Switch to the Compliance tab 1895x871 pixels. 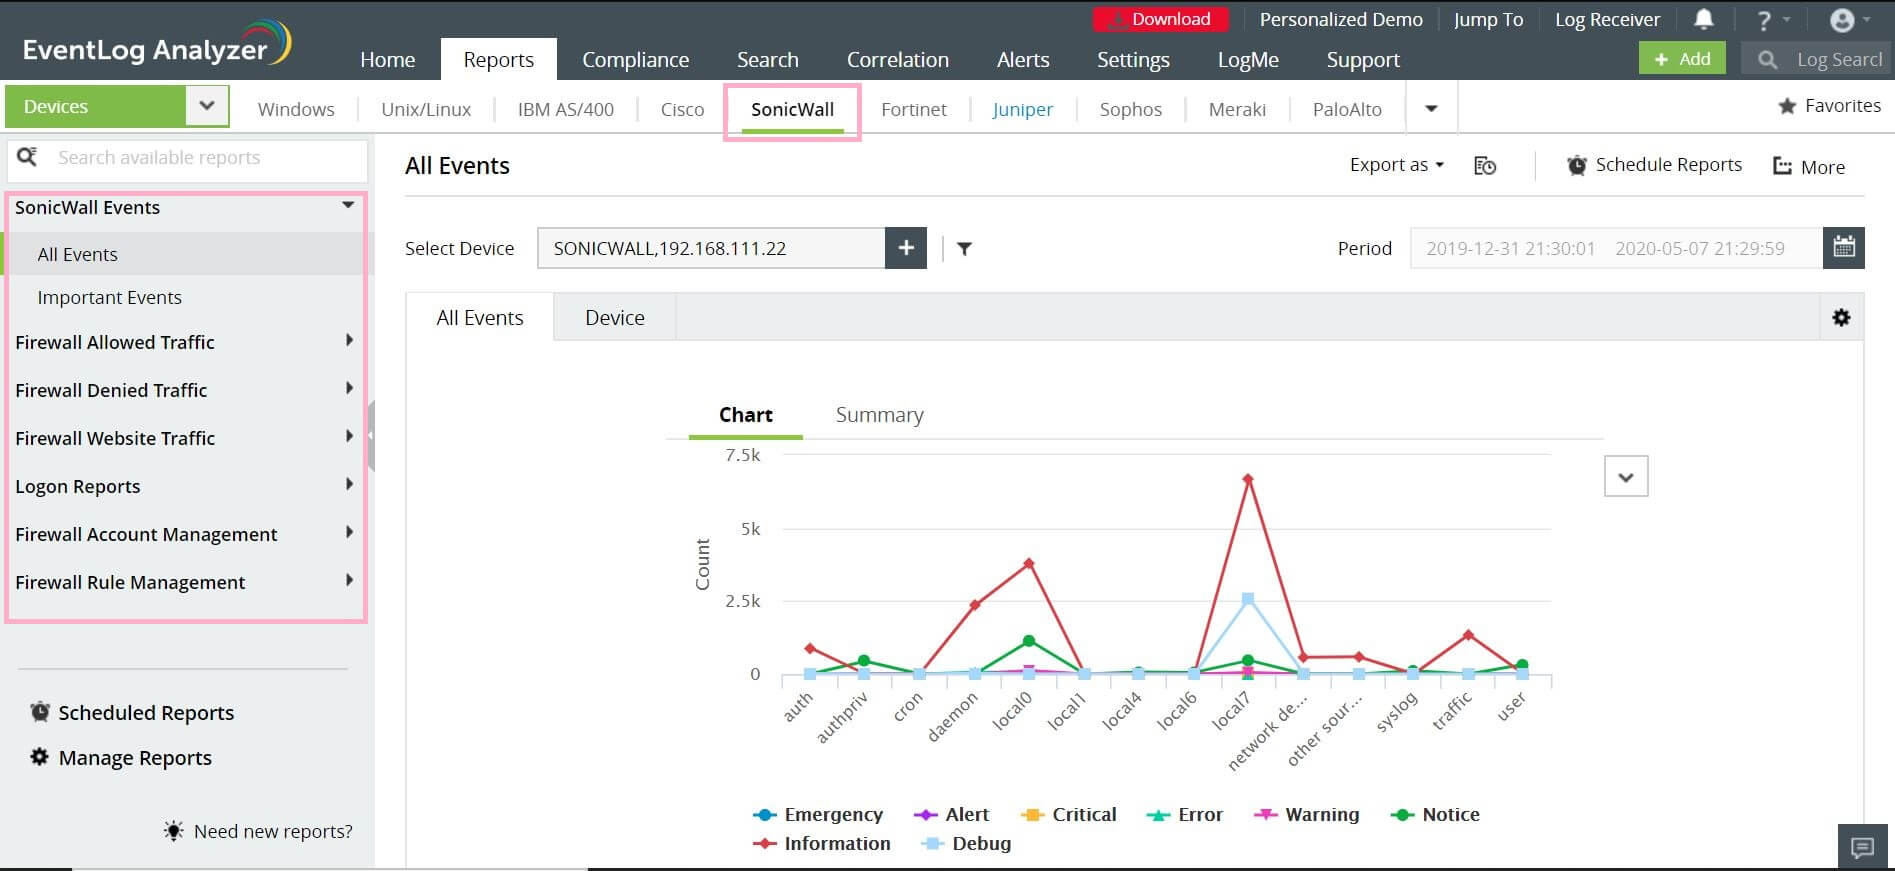[635, 60]
